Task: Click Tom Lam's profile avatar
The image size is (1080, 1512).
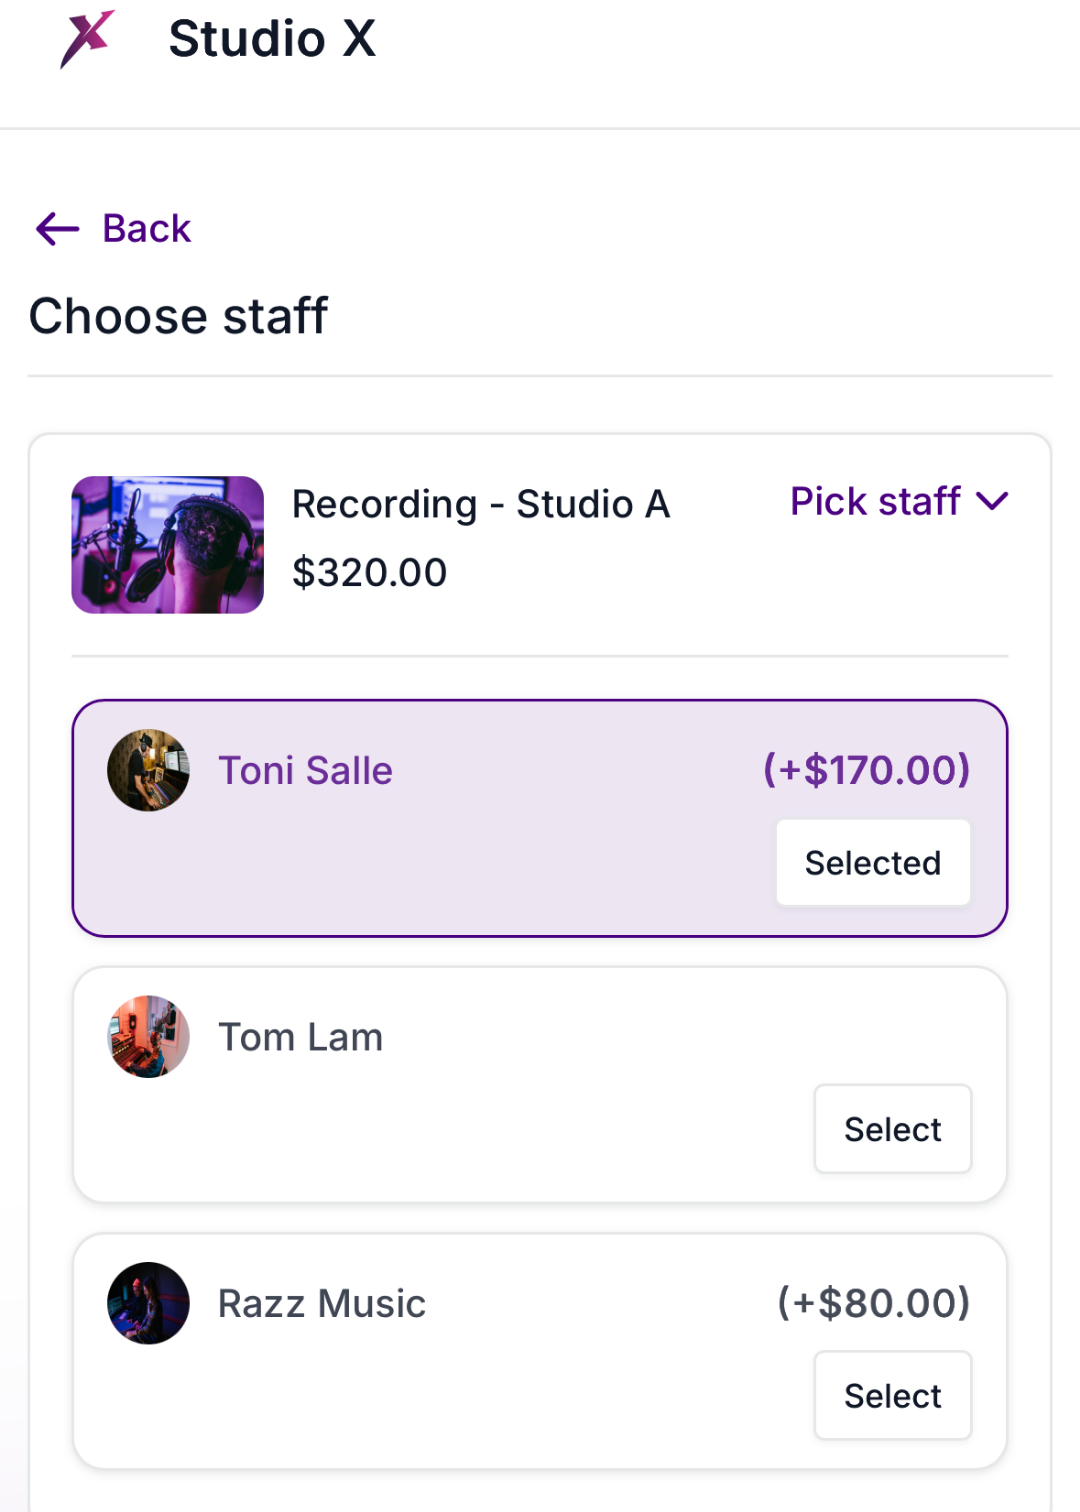Action: coord(148,1037)
